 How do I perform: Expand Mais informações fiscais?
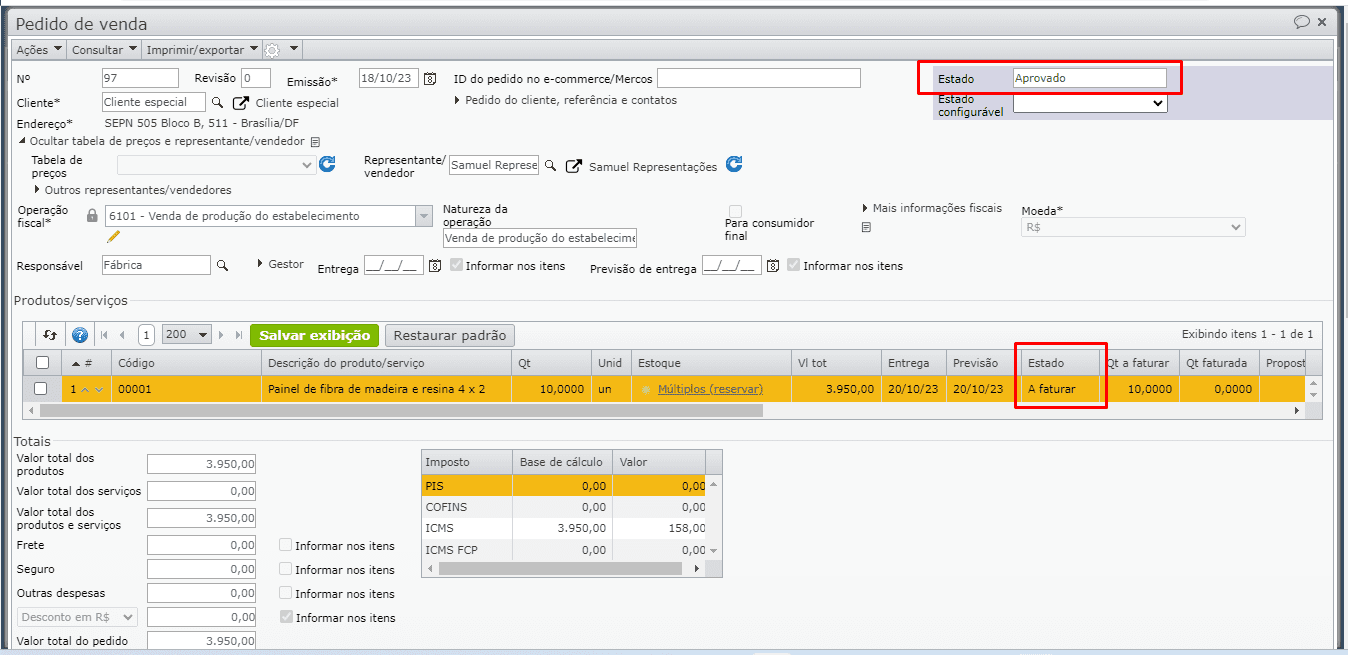[x=931, y=208]
